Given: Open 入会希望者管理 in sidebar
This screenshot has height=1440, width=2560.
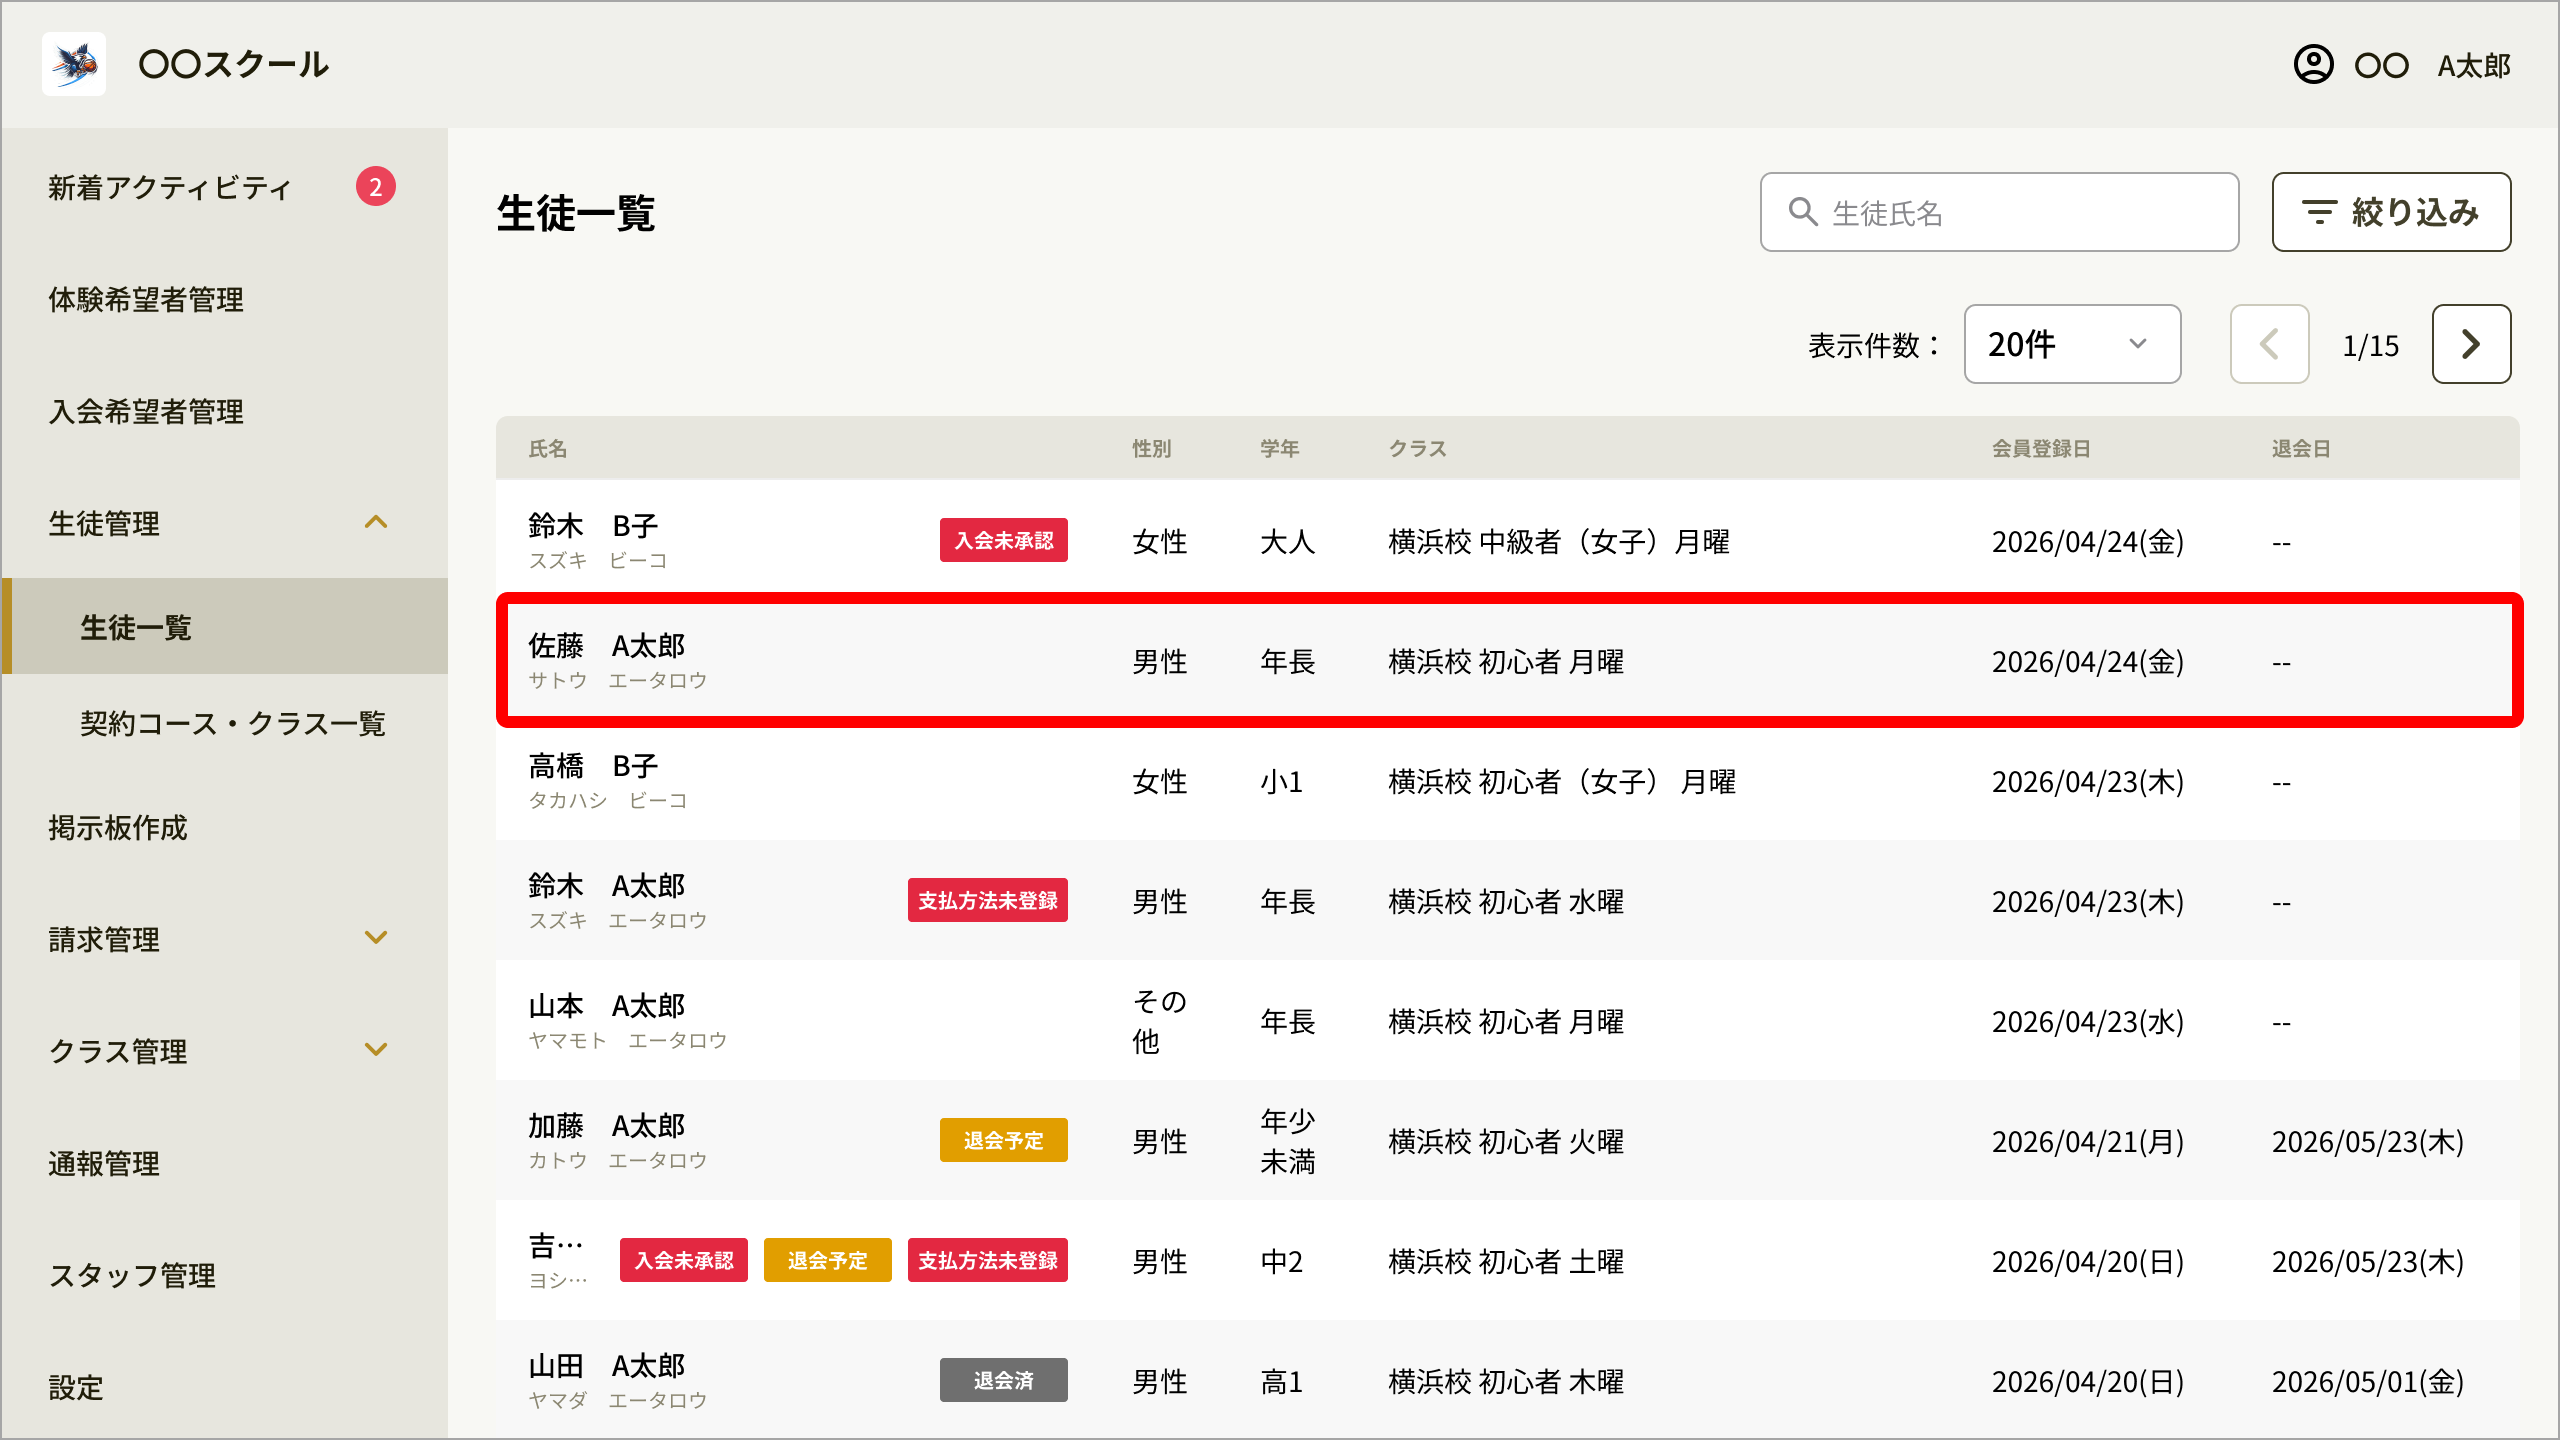Looking at the screenshot, I should coord(146,411).
